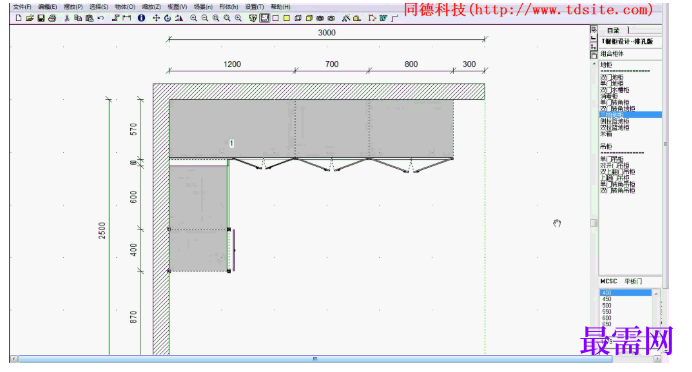Screen dimensions: 692x372
Task: Select the Rotate circular-arrow tool
Action: (167, 18)
